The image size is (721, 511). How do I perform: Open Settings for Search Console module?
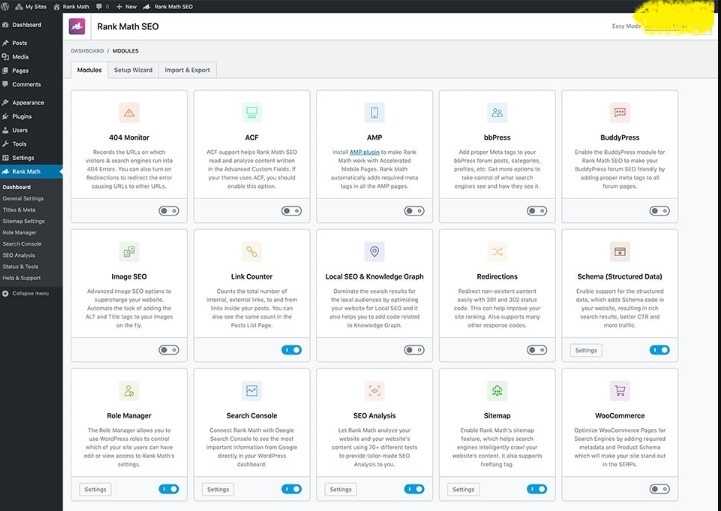(218, 489)
